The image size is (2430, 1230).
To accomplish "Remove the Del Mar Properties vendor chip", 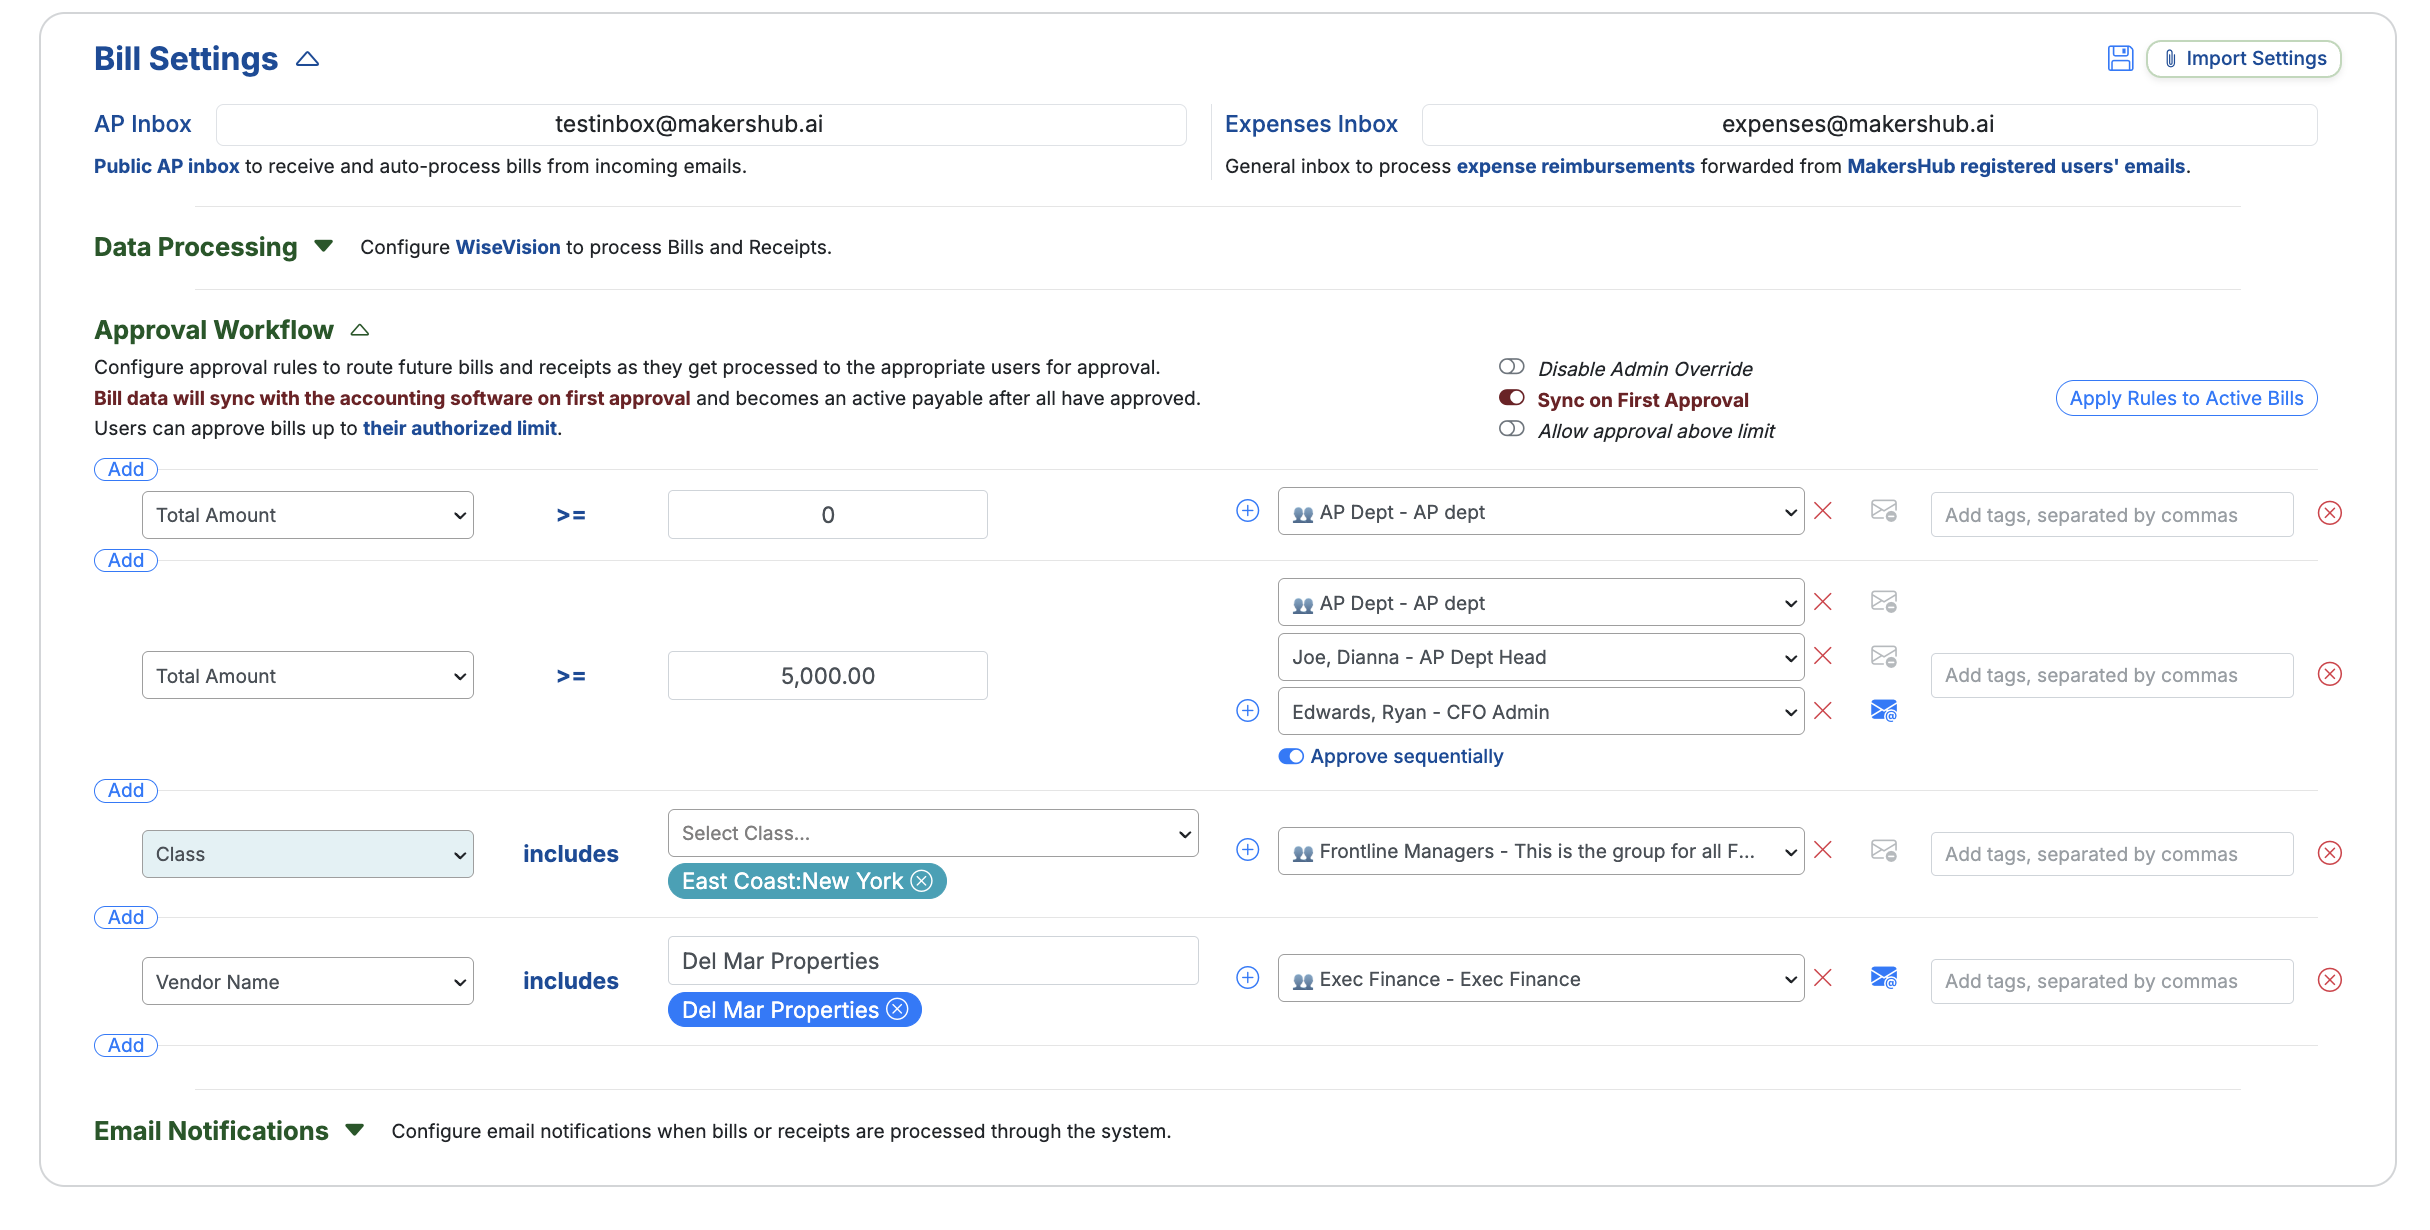I will (x=898, y=1010).
